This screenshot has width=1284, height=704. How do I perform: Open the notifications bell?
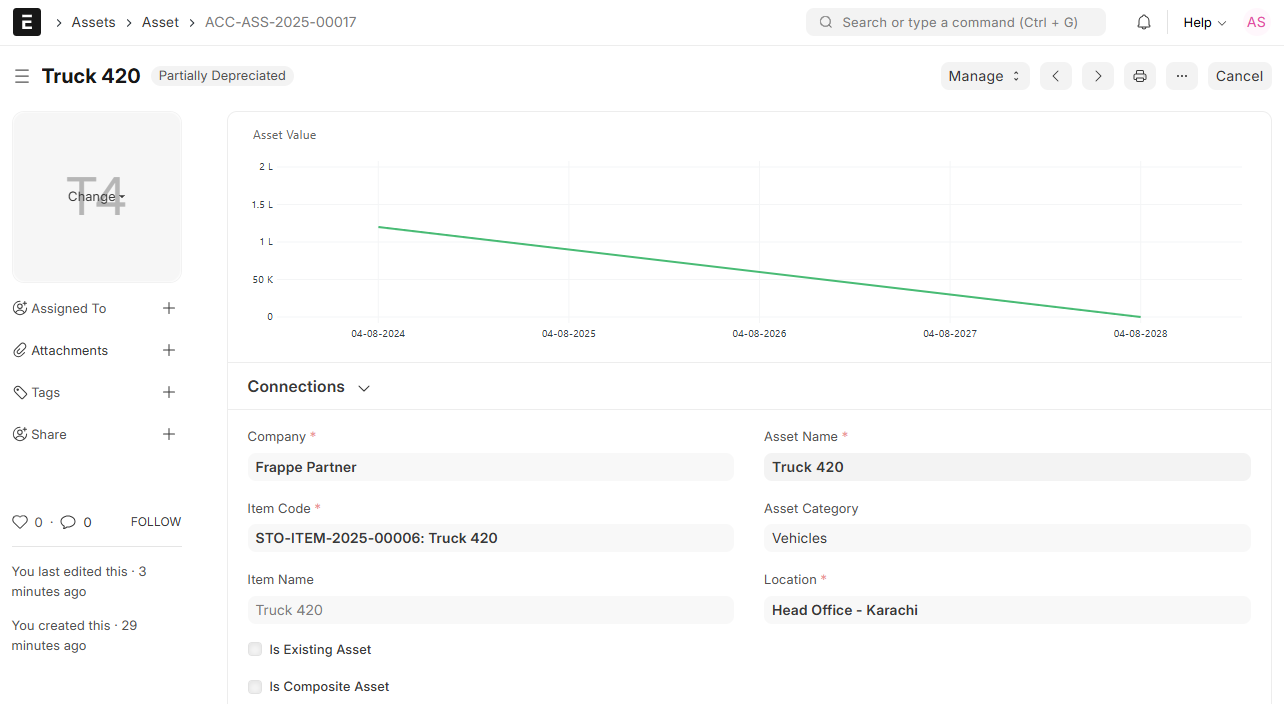point(1144,22)
